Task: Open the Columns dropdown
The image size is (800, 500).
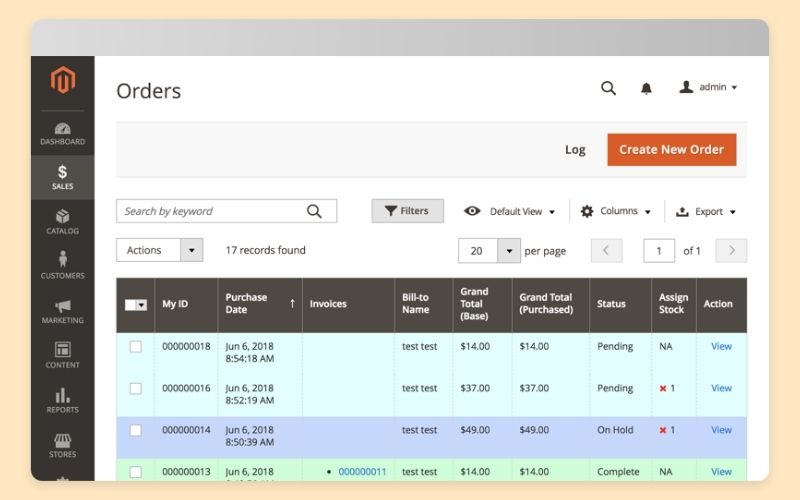Action: (615, 211)
